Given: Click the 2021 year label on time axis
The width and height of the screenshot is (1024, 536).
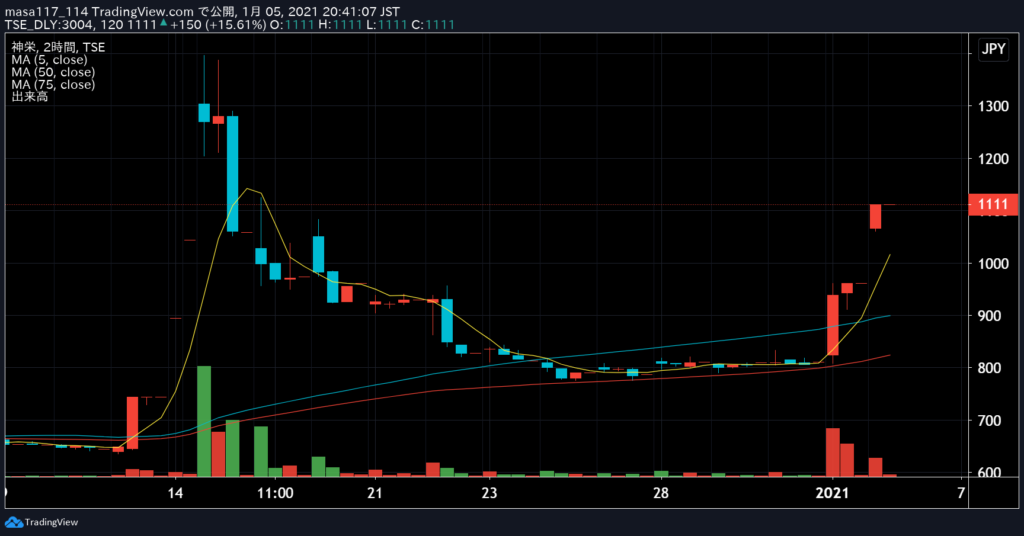Looking at the screenshot, I should 832,493.
